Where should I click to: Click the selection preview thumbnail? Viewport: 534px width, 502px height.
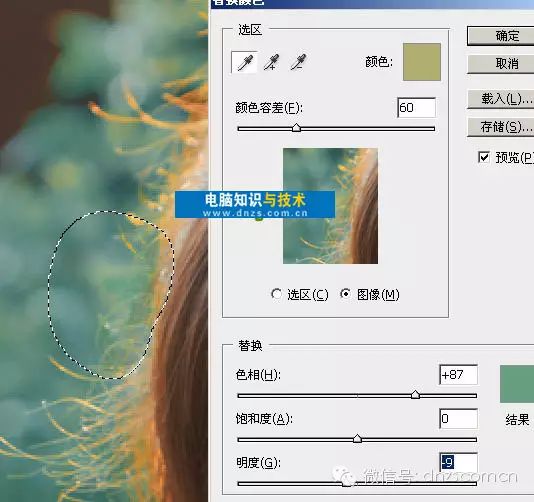point(330,206)
